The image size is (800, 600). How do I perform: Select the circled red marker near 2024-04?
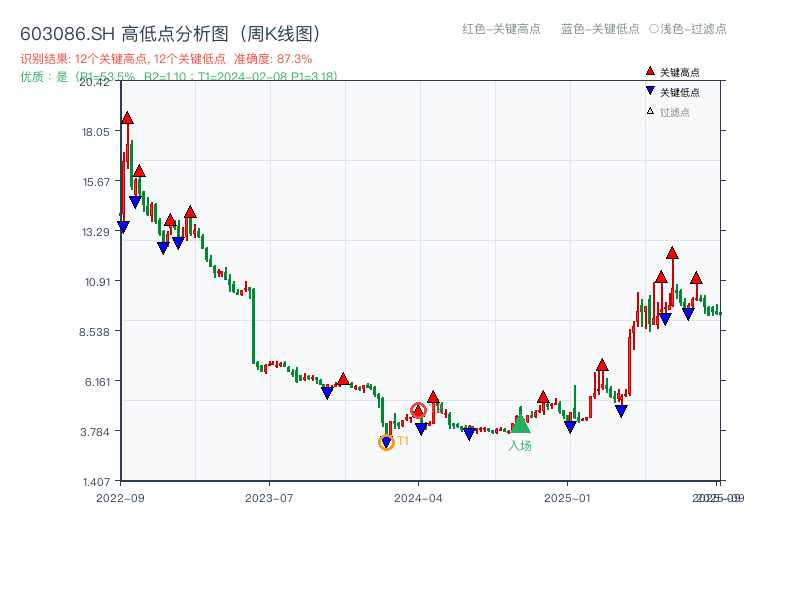[419, 410]
